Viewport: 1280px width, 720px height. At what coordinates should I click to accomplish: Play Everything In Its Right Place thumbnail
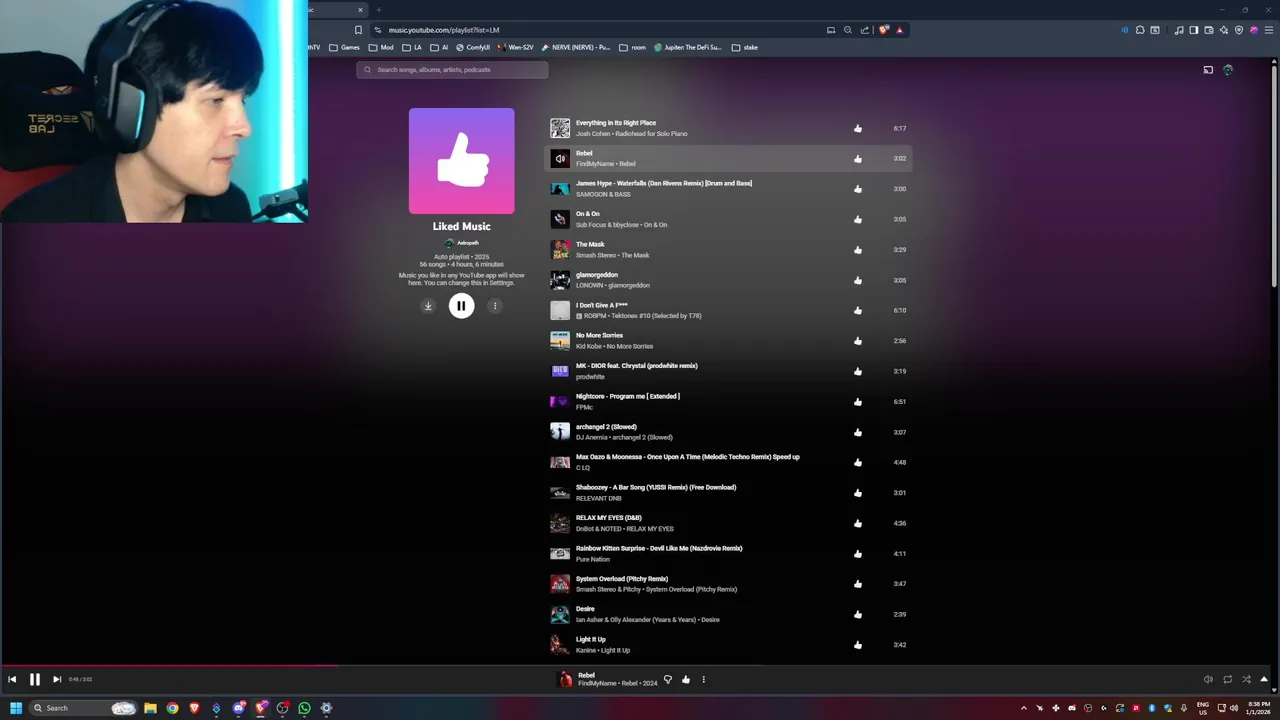pos(560,128)
